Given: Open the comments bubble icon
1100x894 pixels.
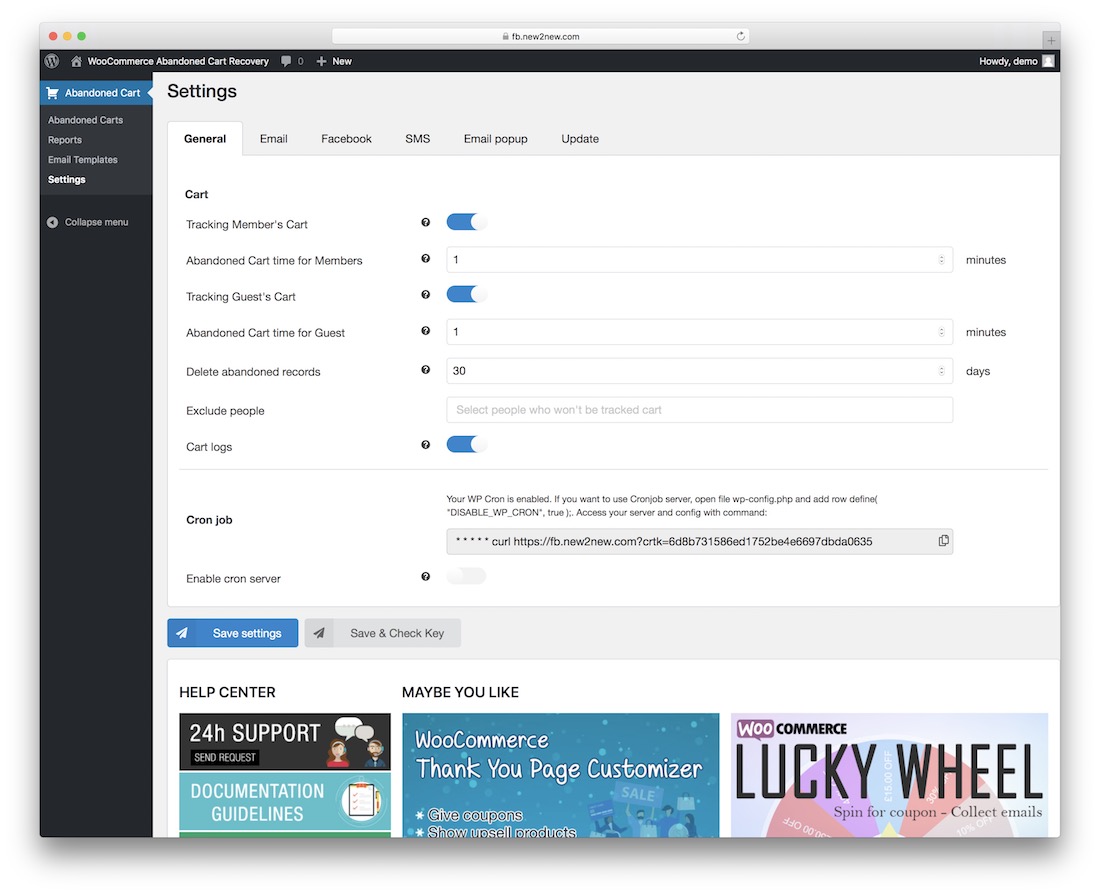Looking at the screenshot, I should pyautogui.click(x=286, y=61).
